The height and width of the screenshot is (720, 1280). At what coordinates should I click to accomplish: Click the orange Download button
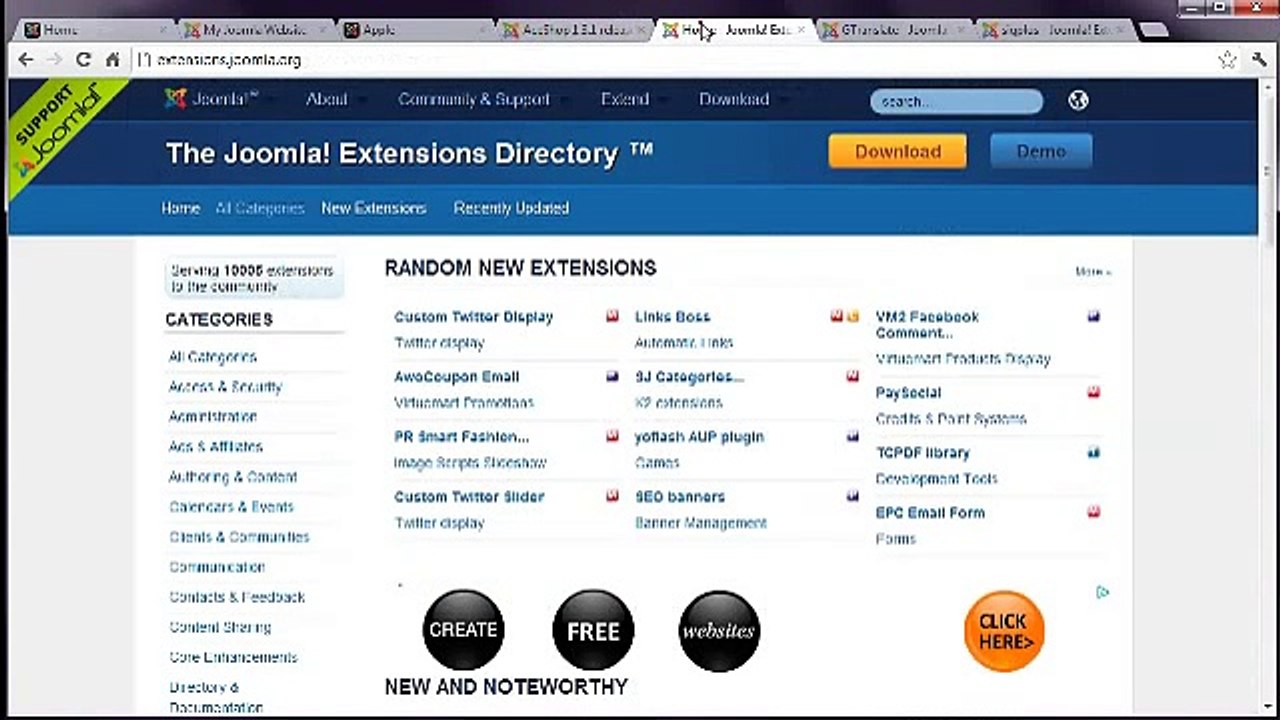[897, 151]
